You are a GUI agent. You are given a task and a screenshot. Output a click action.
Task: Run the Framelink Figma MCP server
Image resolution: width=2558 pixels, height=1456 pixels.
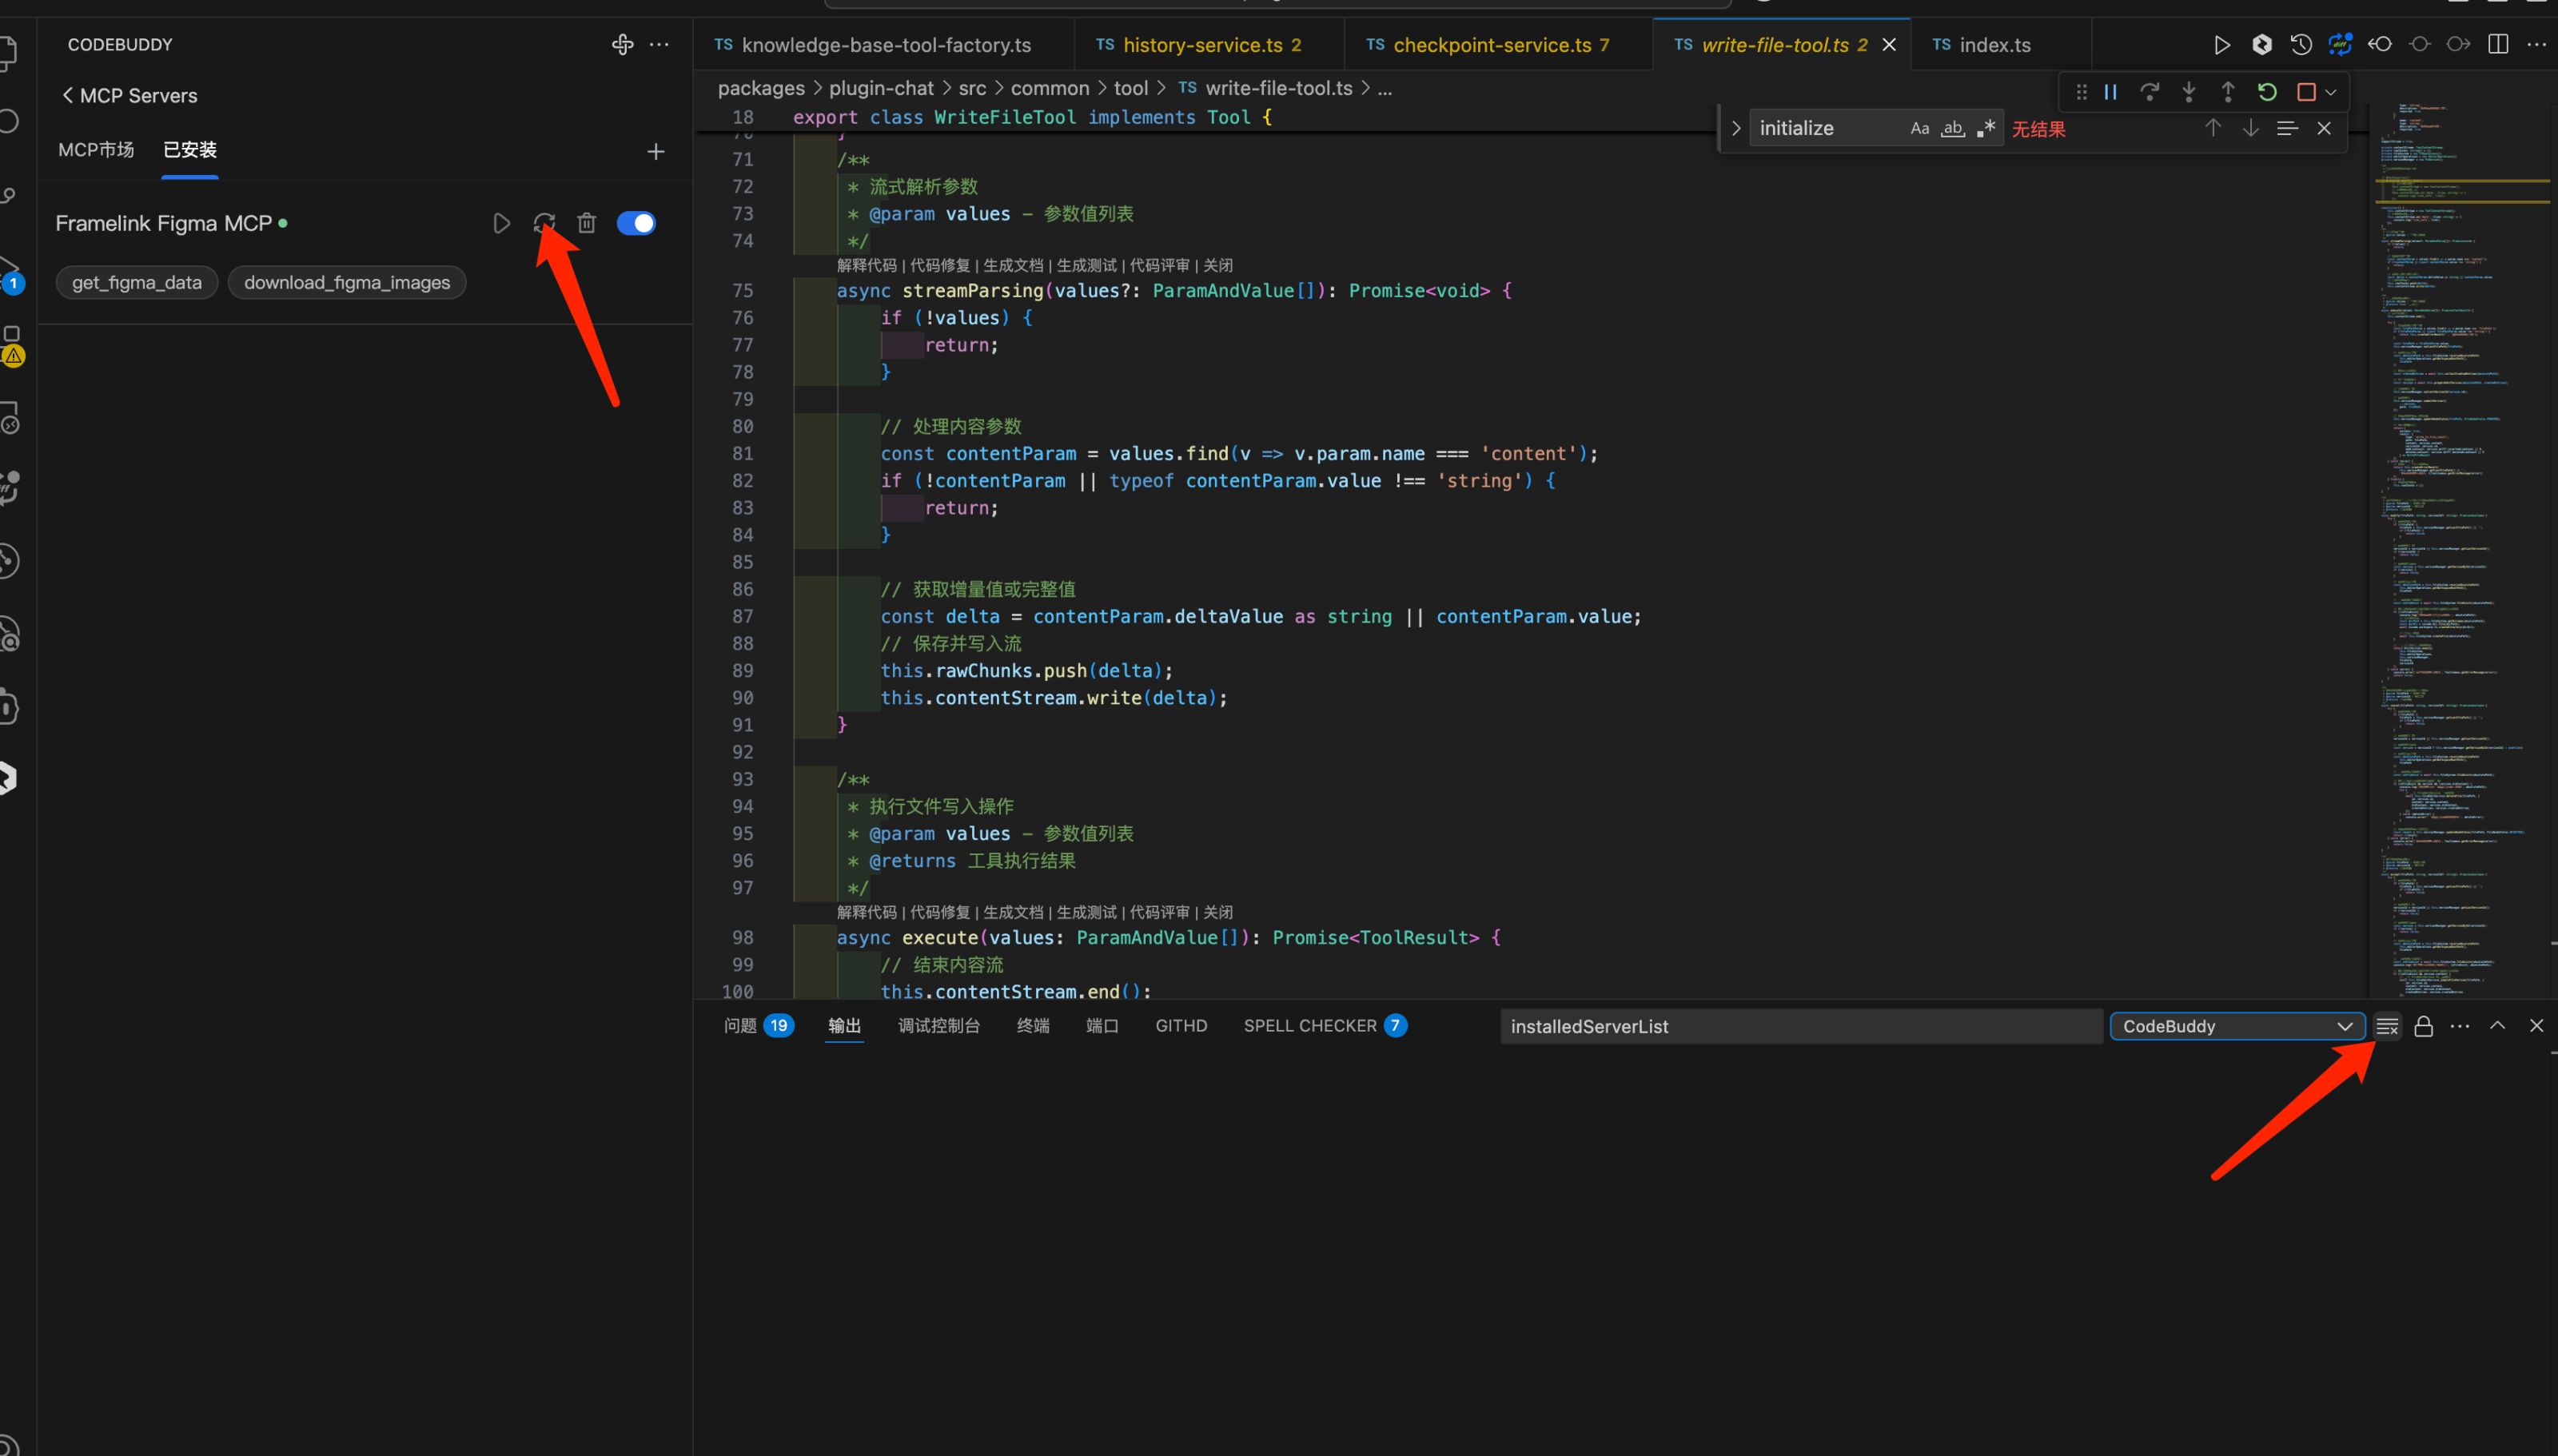[501, 223]
